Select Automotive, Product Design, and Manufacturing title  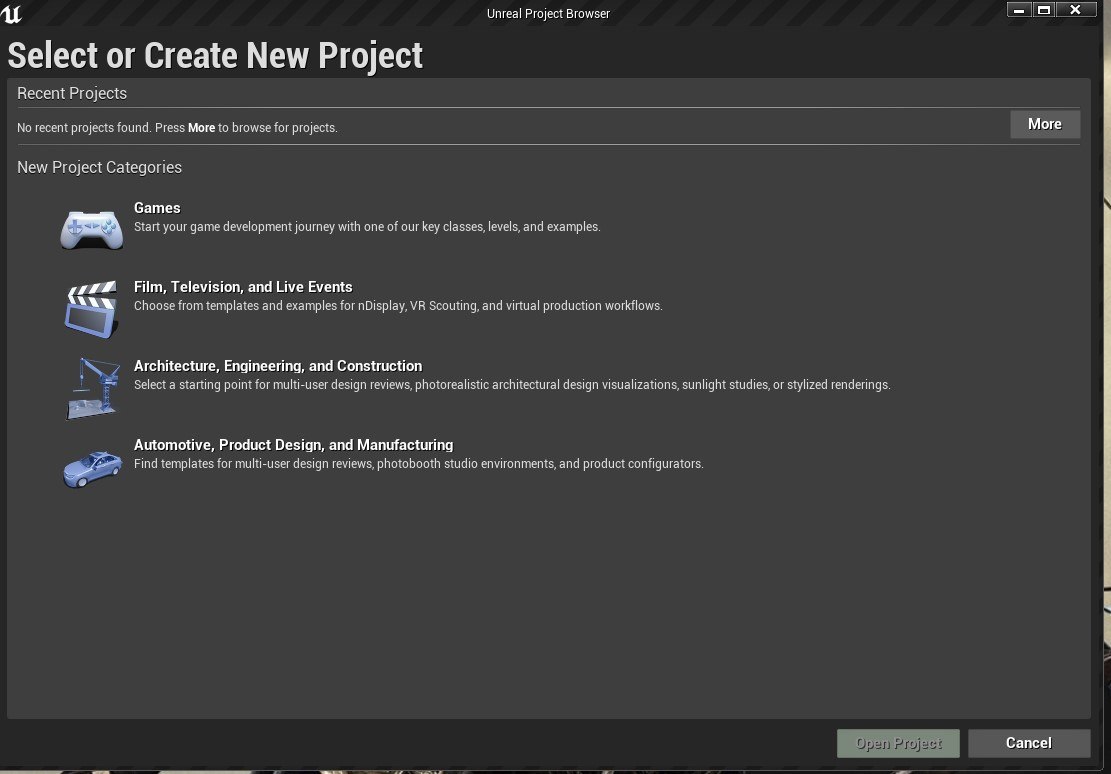tap(293, 444)
